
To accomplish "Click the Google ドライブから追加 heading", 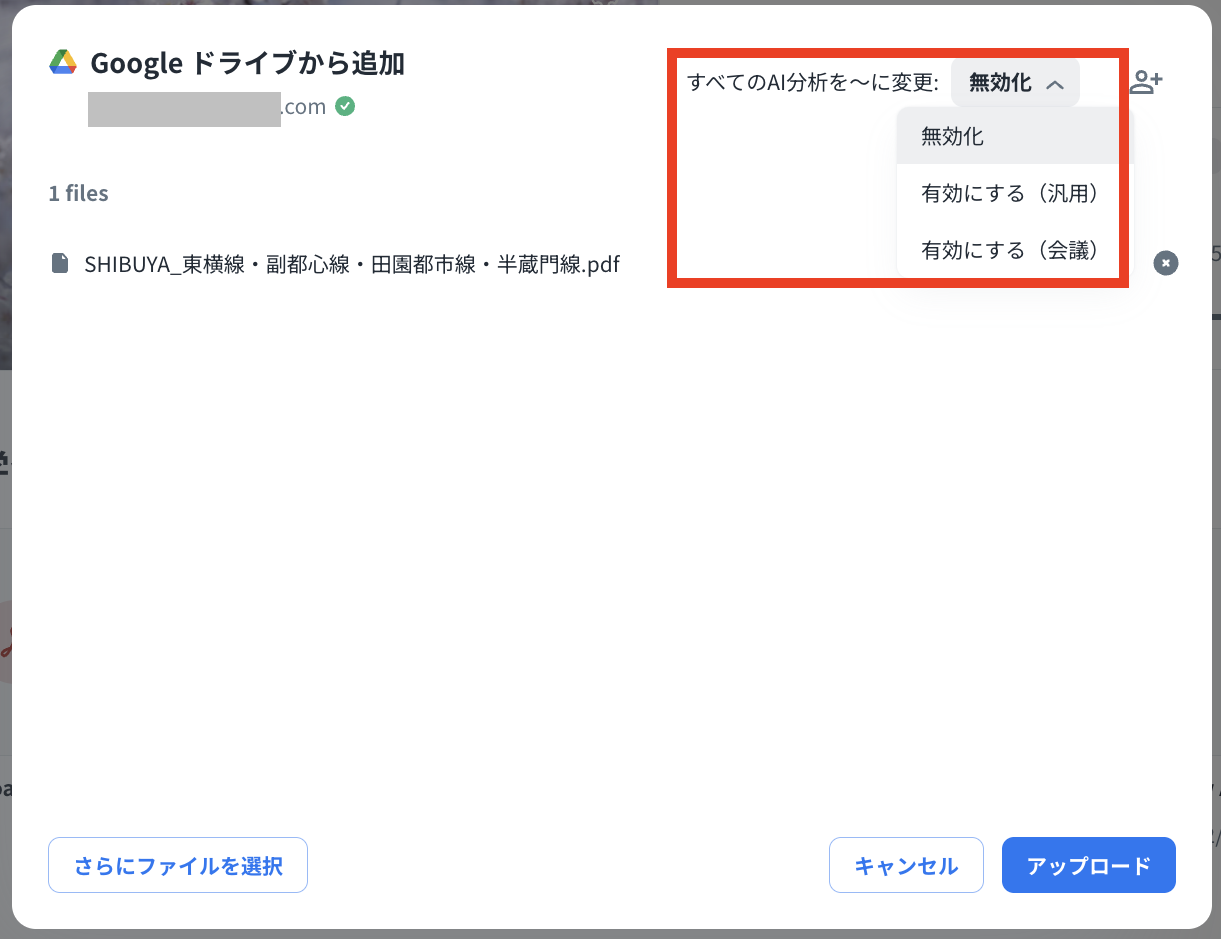I will tap(247, 63).
